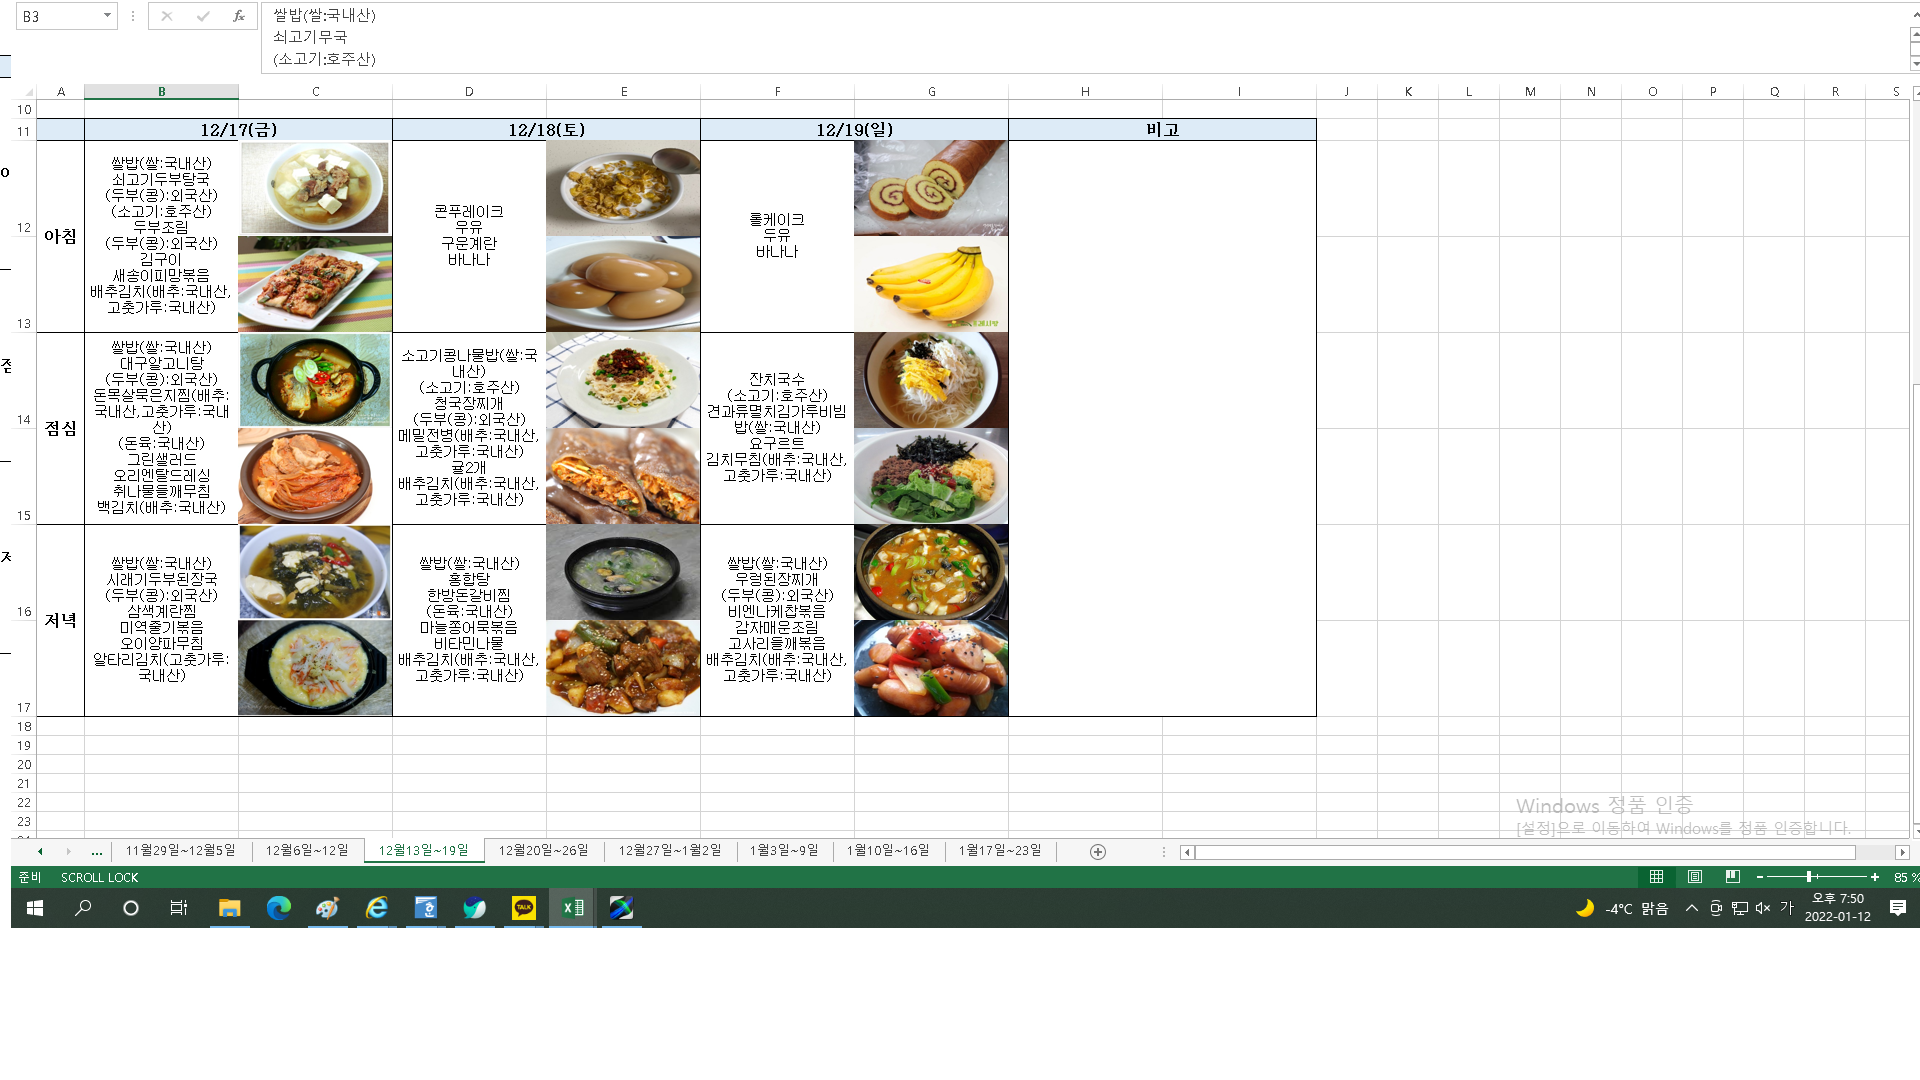The image size is (1920, 1080).
Task: Click the cornflakes bowl photo
Action: pos(623,188)
